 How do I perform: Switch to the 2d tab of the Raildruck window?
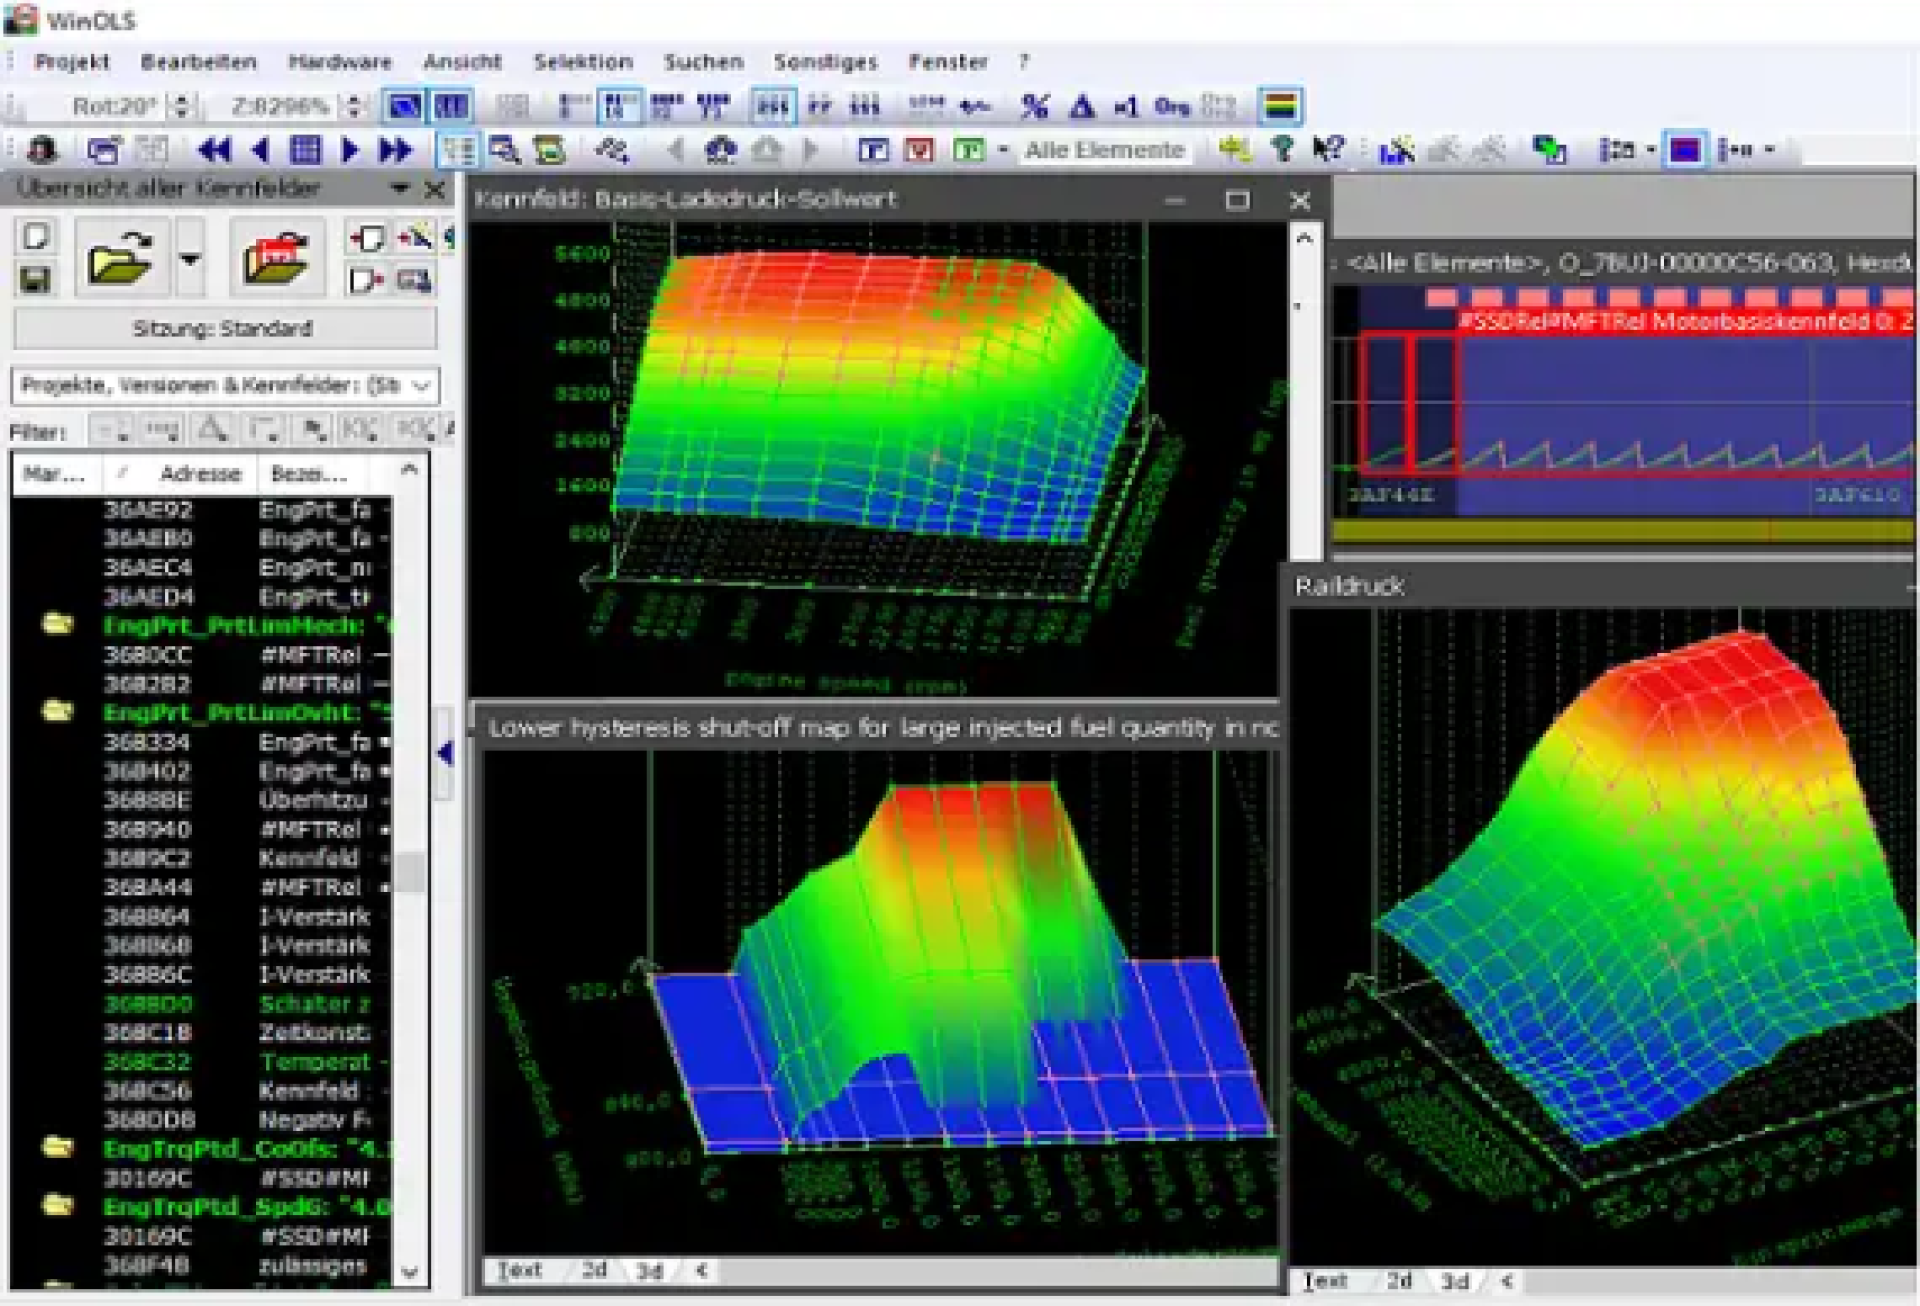[1400, 1279]
